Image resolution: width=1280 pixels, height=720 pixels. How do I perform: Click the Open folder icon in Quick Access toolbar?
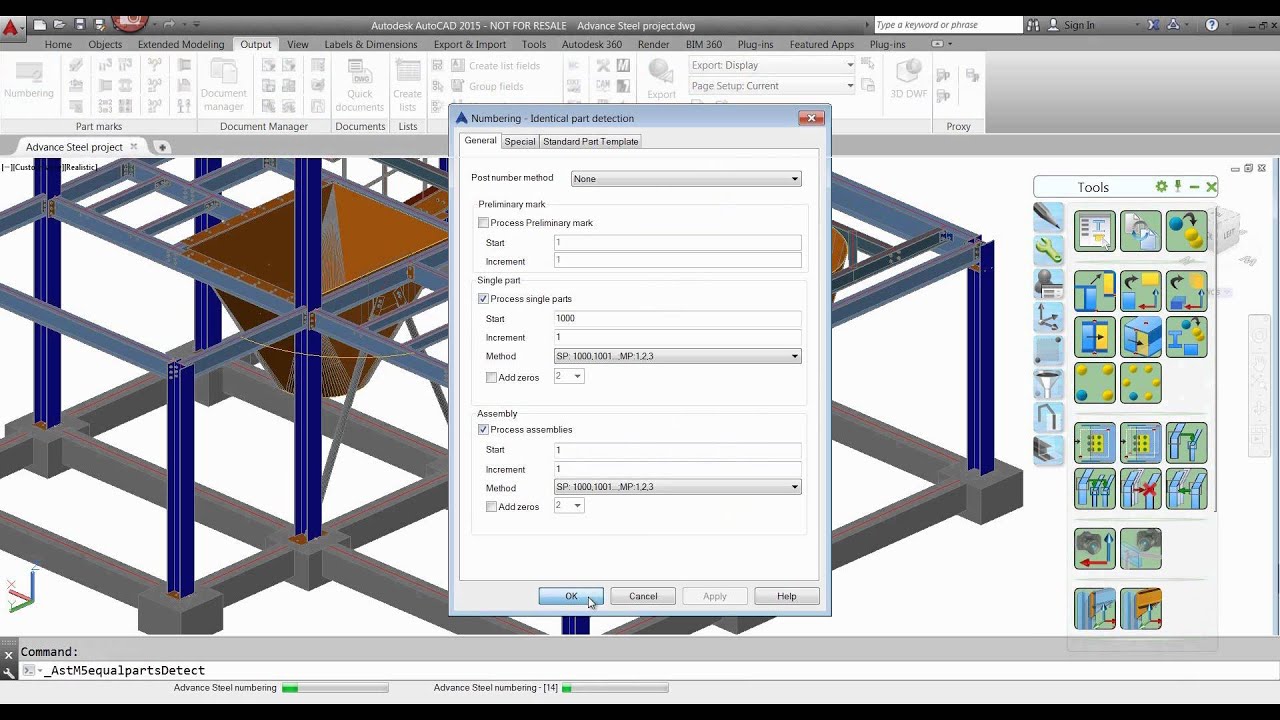coord(60,24)
